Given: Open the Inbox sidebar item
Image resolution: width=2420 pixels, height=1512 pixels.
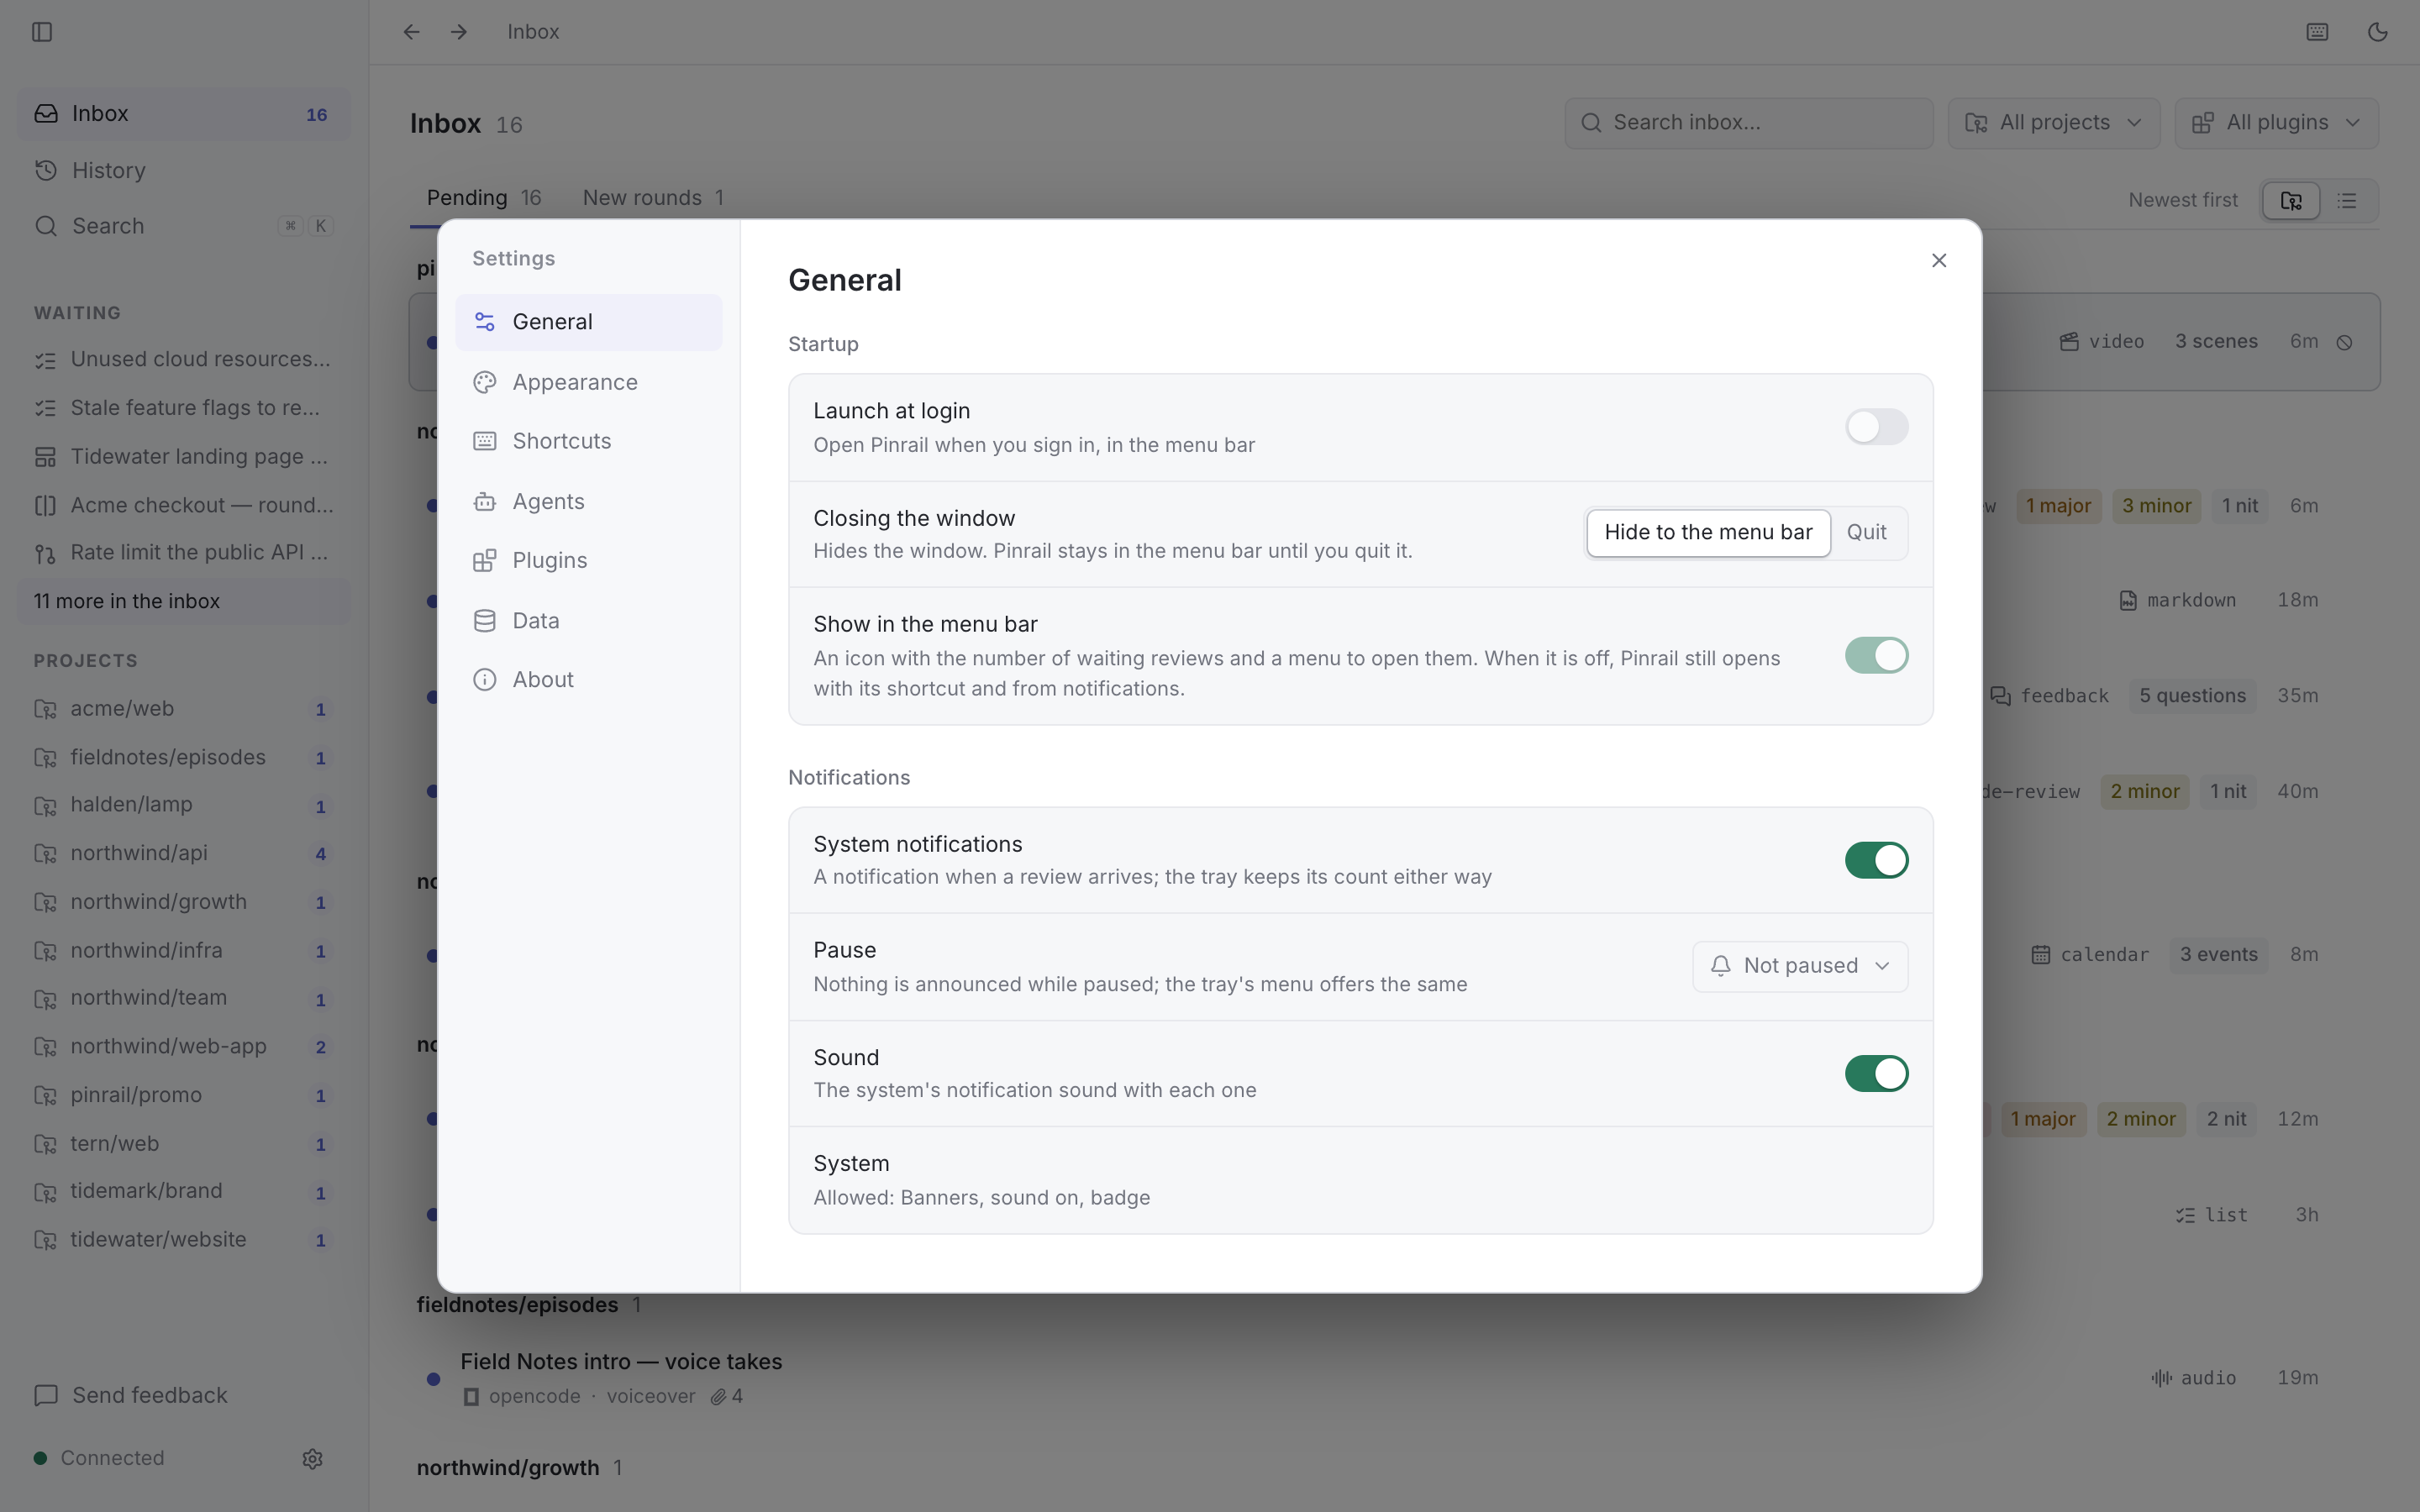Looking at the screenshot, I should click(184, 114).
